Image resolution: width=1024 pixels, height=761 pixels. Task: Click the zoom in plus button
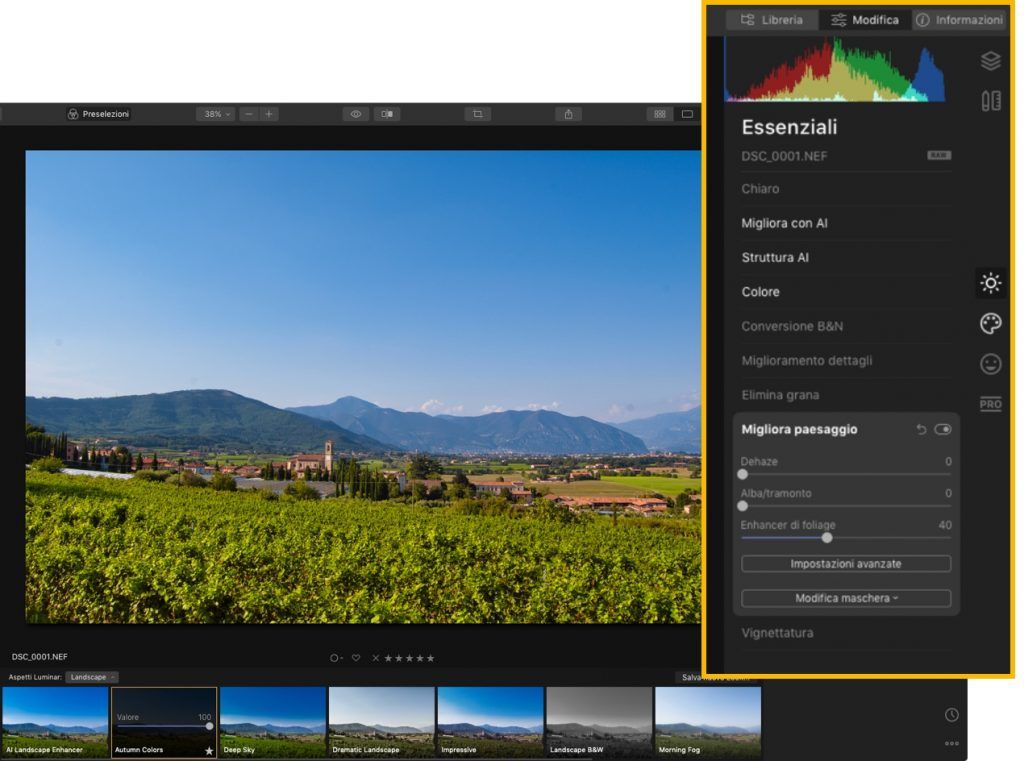[268, 114]
